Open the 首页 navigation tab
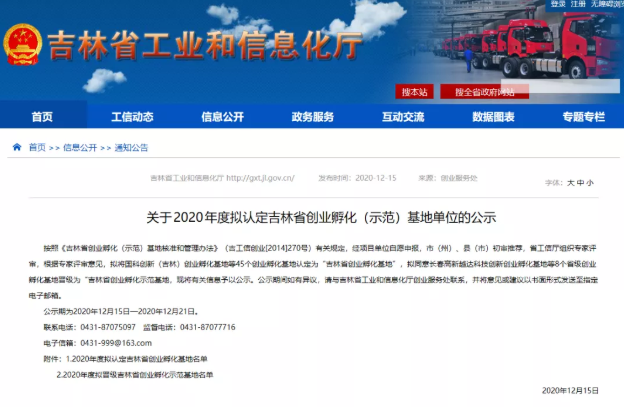The height and width of the screenshot is (414, 624). coord(42,117)
